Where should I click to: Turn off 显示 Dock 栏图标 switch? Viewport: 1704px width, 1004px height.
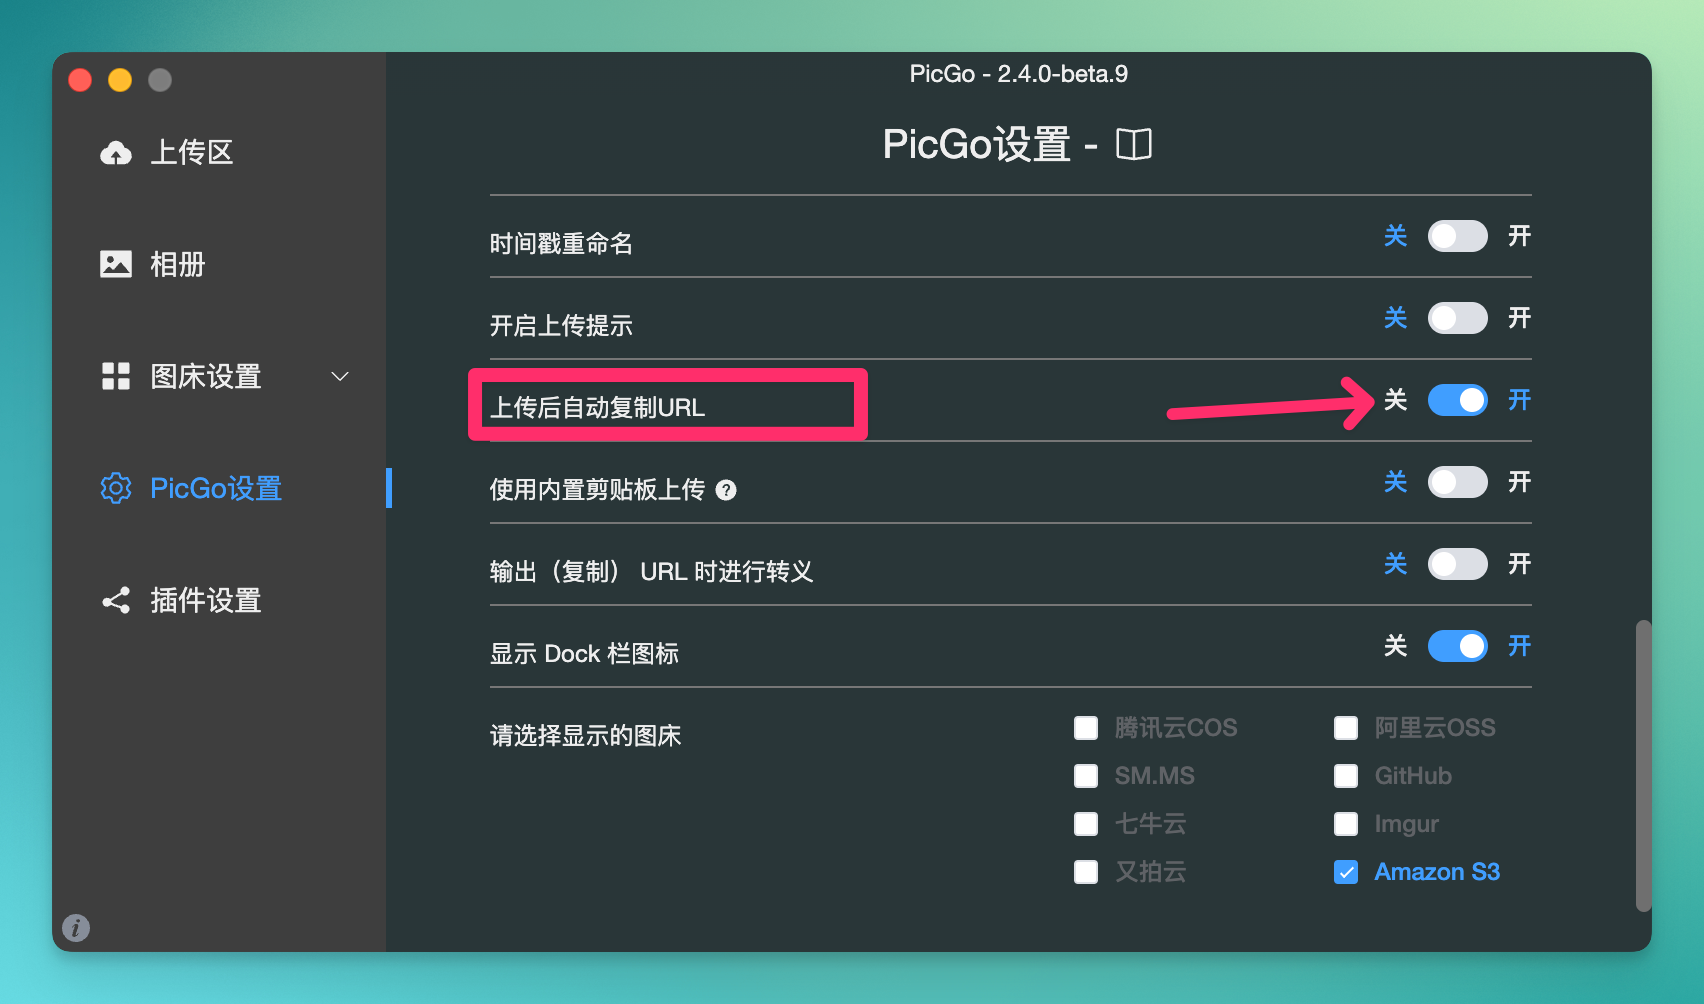tap(1457, 646)
